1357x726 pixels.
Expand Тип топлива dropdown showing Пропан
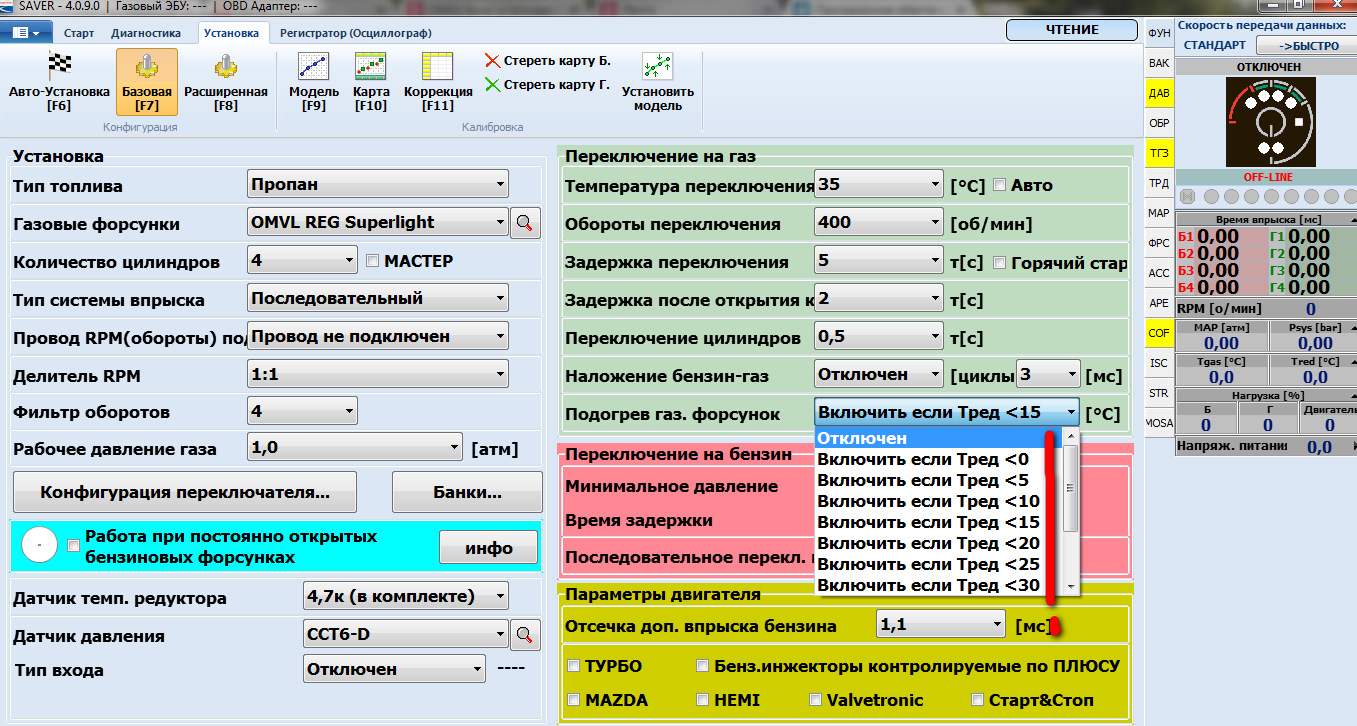377,184
